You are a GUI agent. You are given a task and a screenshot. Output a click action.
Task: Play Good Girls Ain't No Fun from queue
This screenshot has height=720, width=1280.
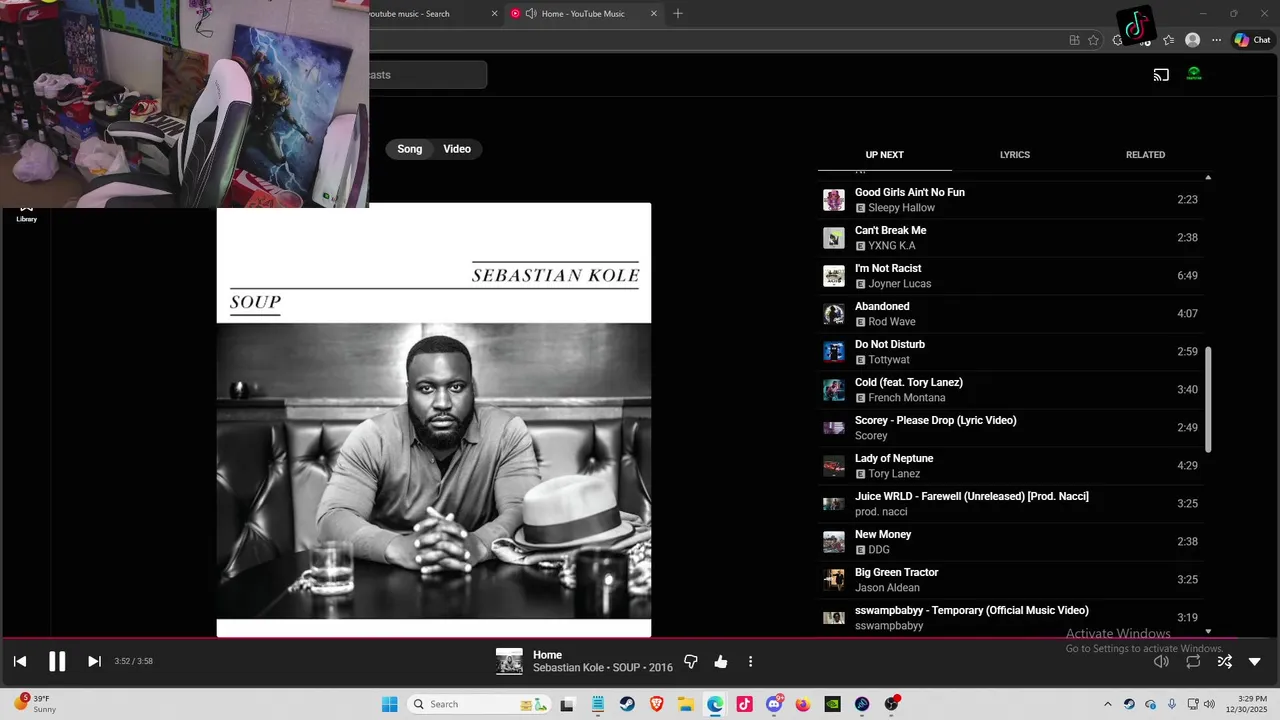click(x=1010, y=200)
